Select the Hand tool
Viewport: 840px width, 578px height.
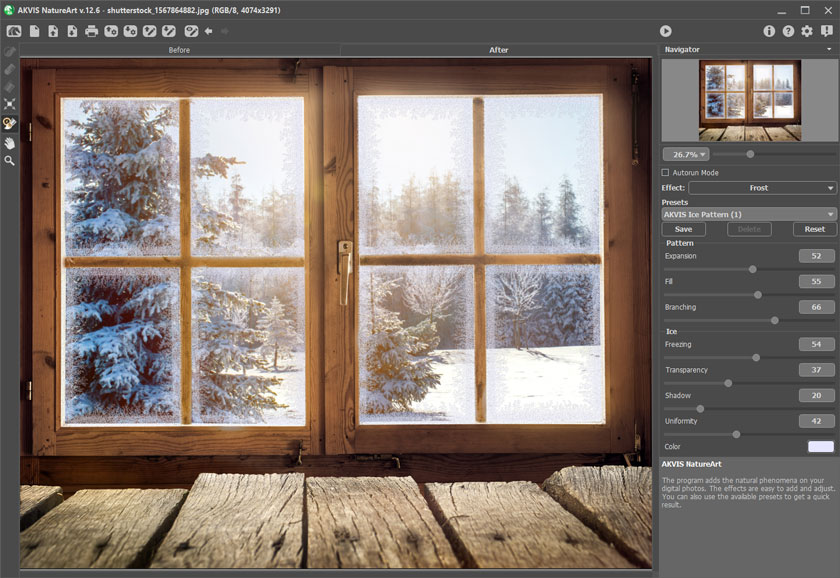click(x=10, y=143)
